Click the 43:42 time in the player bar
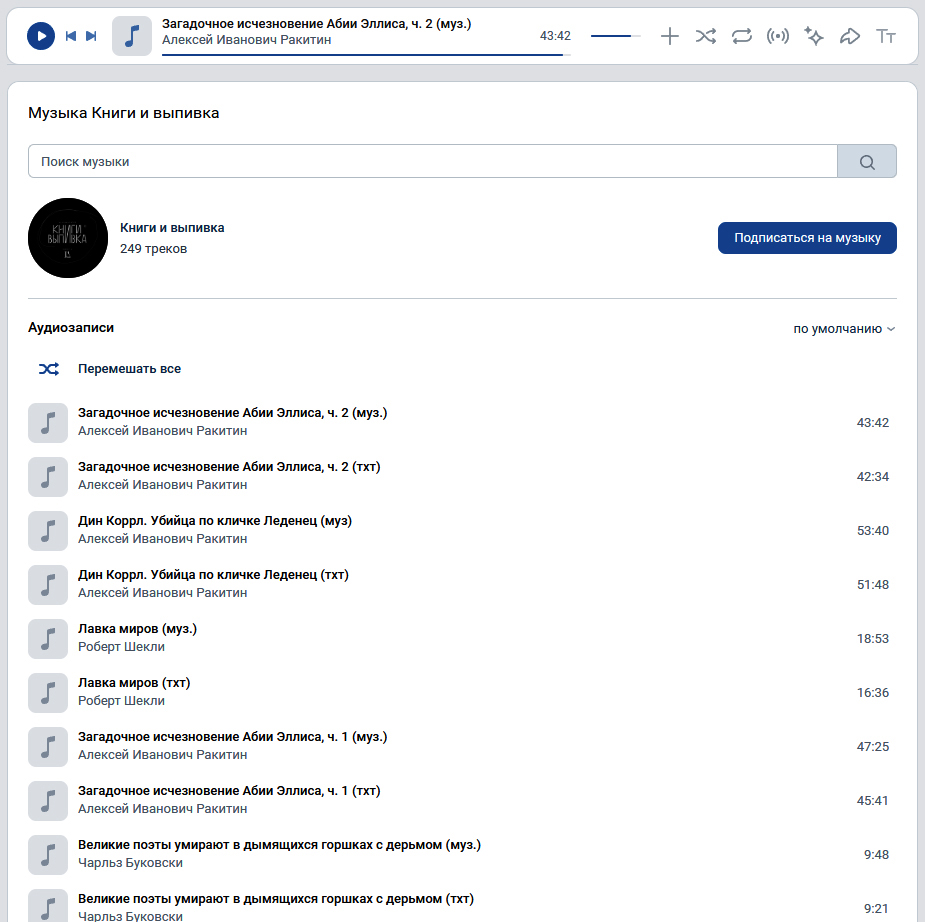This screenshot has width=925, height=922. [555, 36]
